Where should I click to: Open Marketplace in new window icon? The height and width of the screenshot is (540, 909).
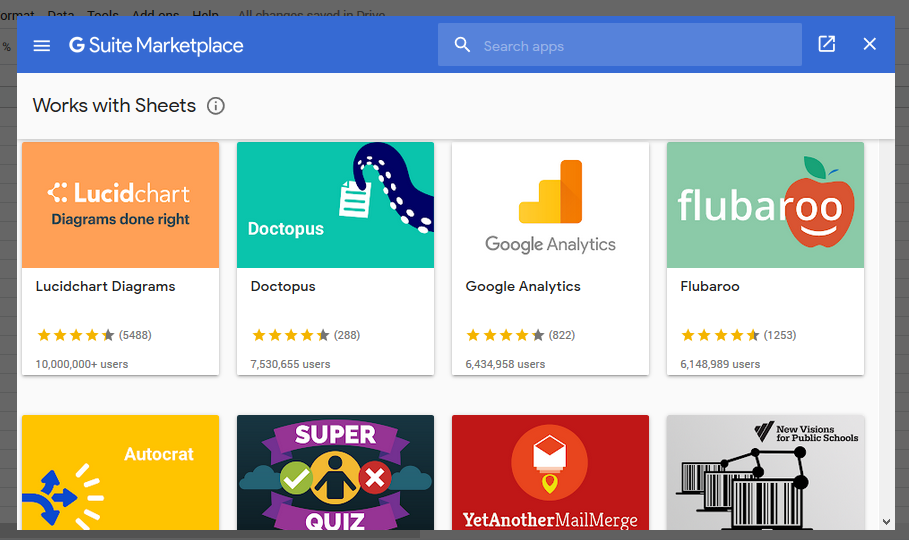point(827,45)
